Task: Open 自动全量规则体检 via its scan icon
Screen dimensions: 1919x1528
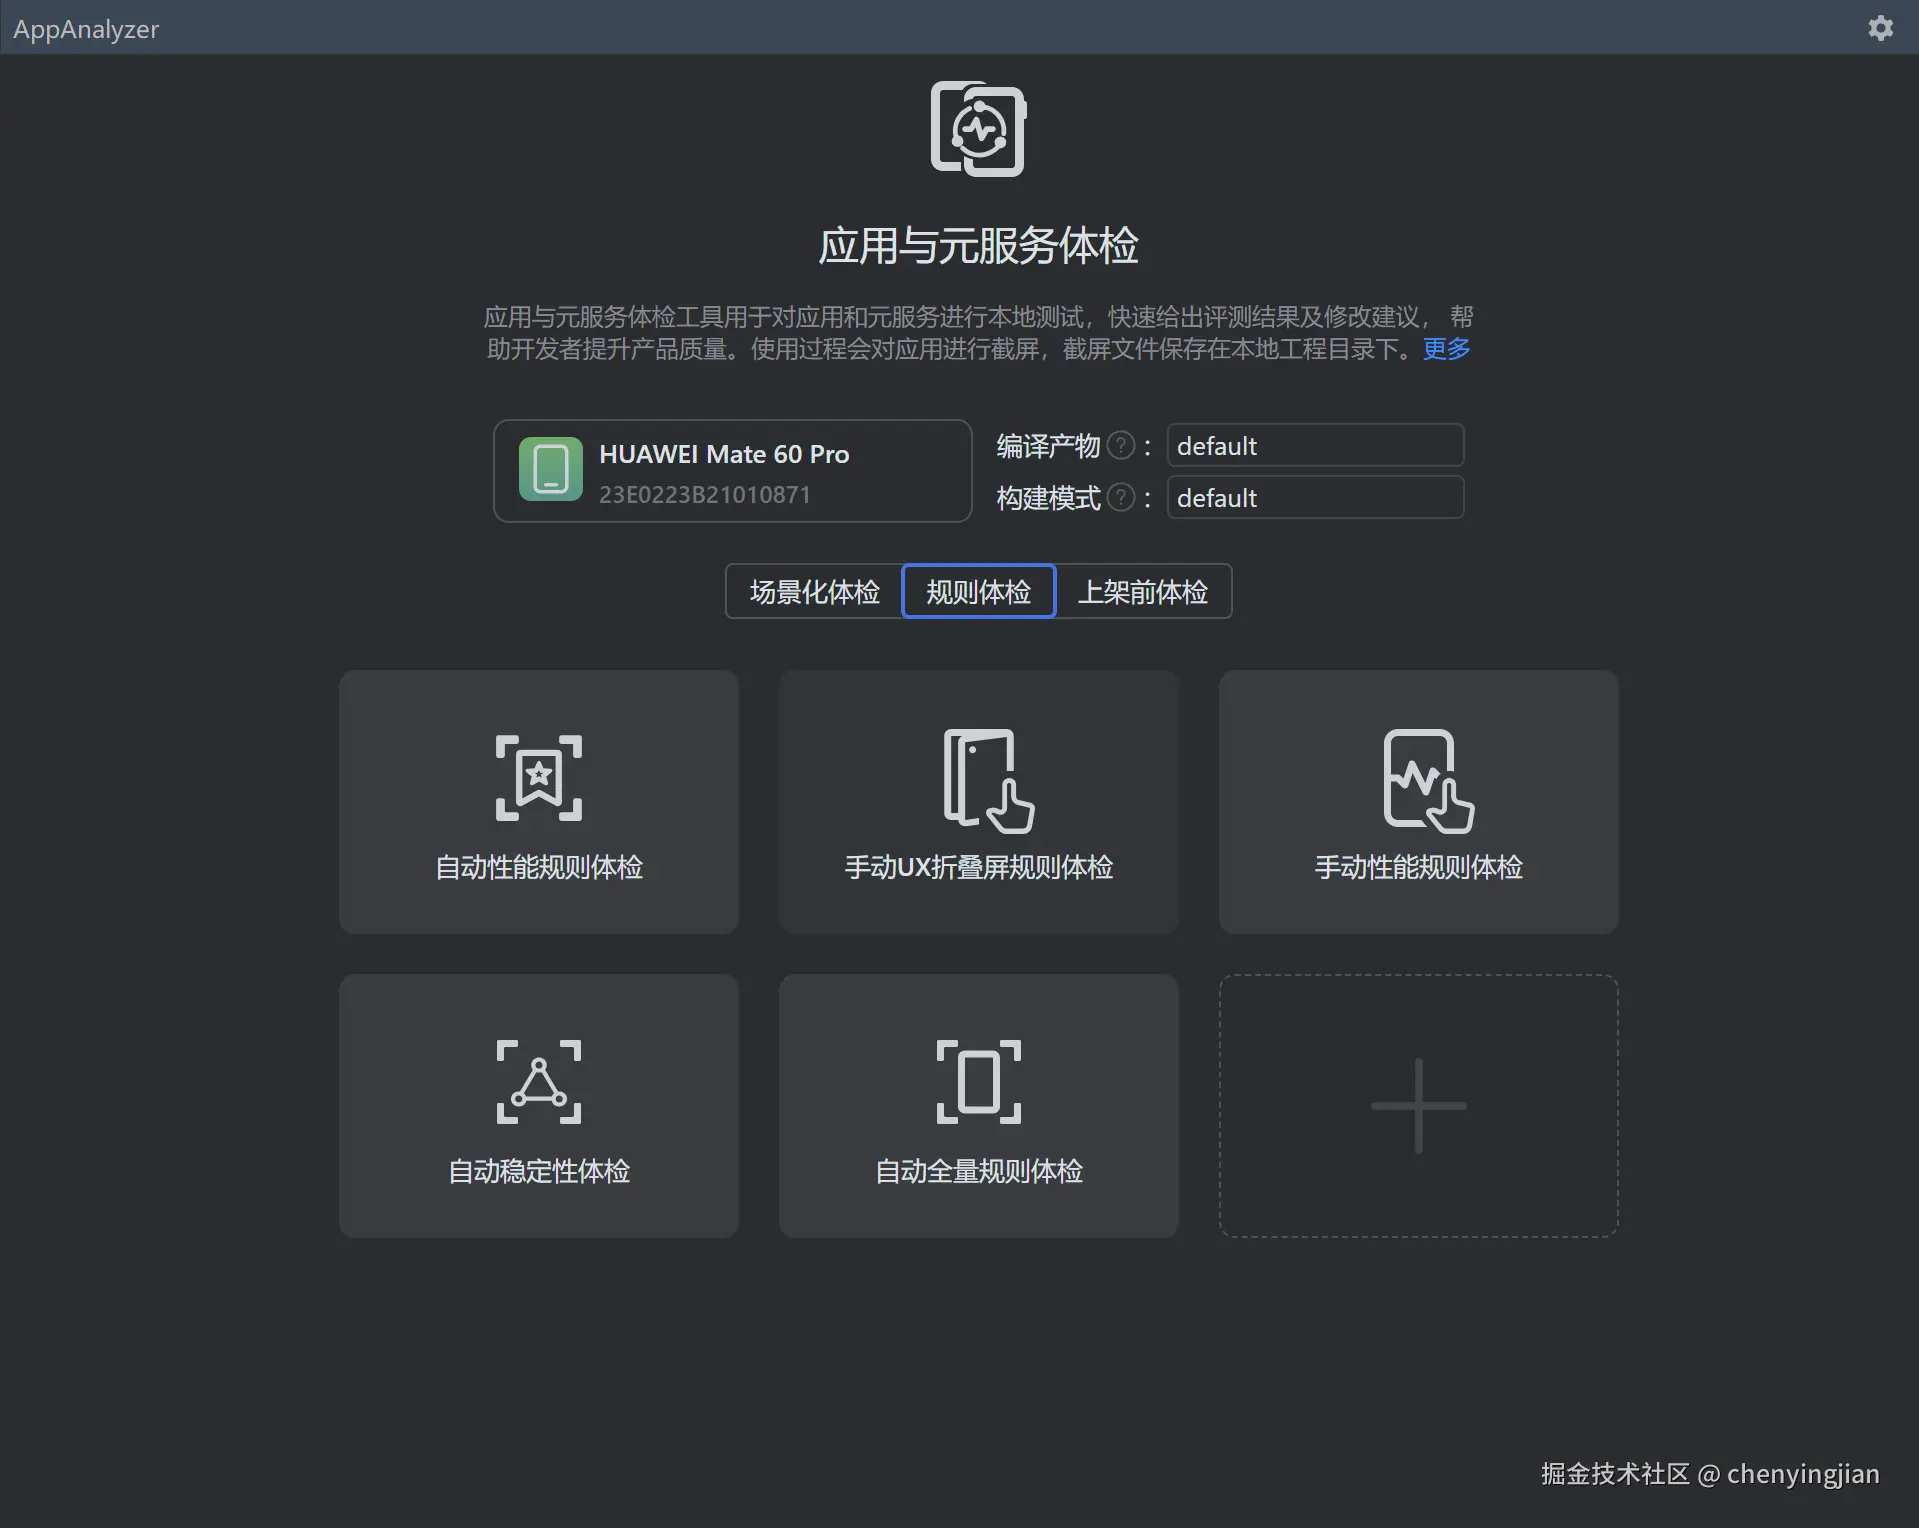Action: (978, 1082)
